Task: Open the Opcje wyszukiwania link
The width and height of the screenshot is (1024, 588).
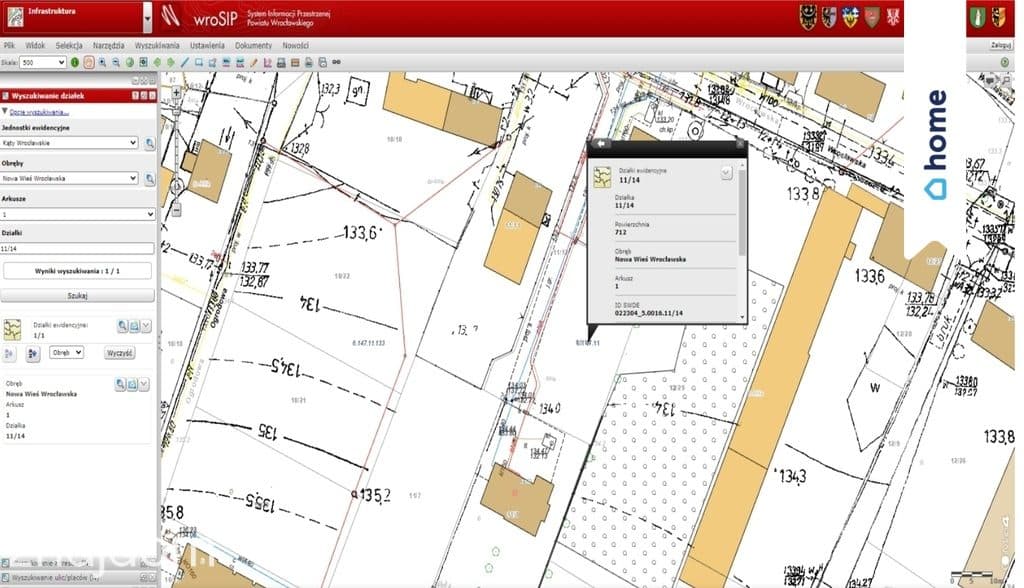Action: coord(39,112)
